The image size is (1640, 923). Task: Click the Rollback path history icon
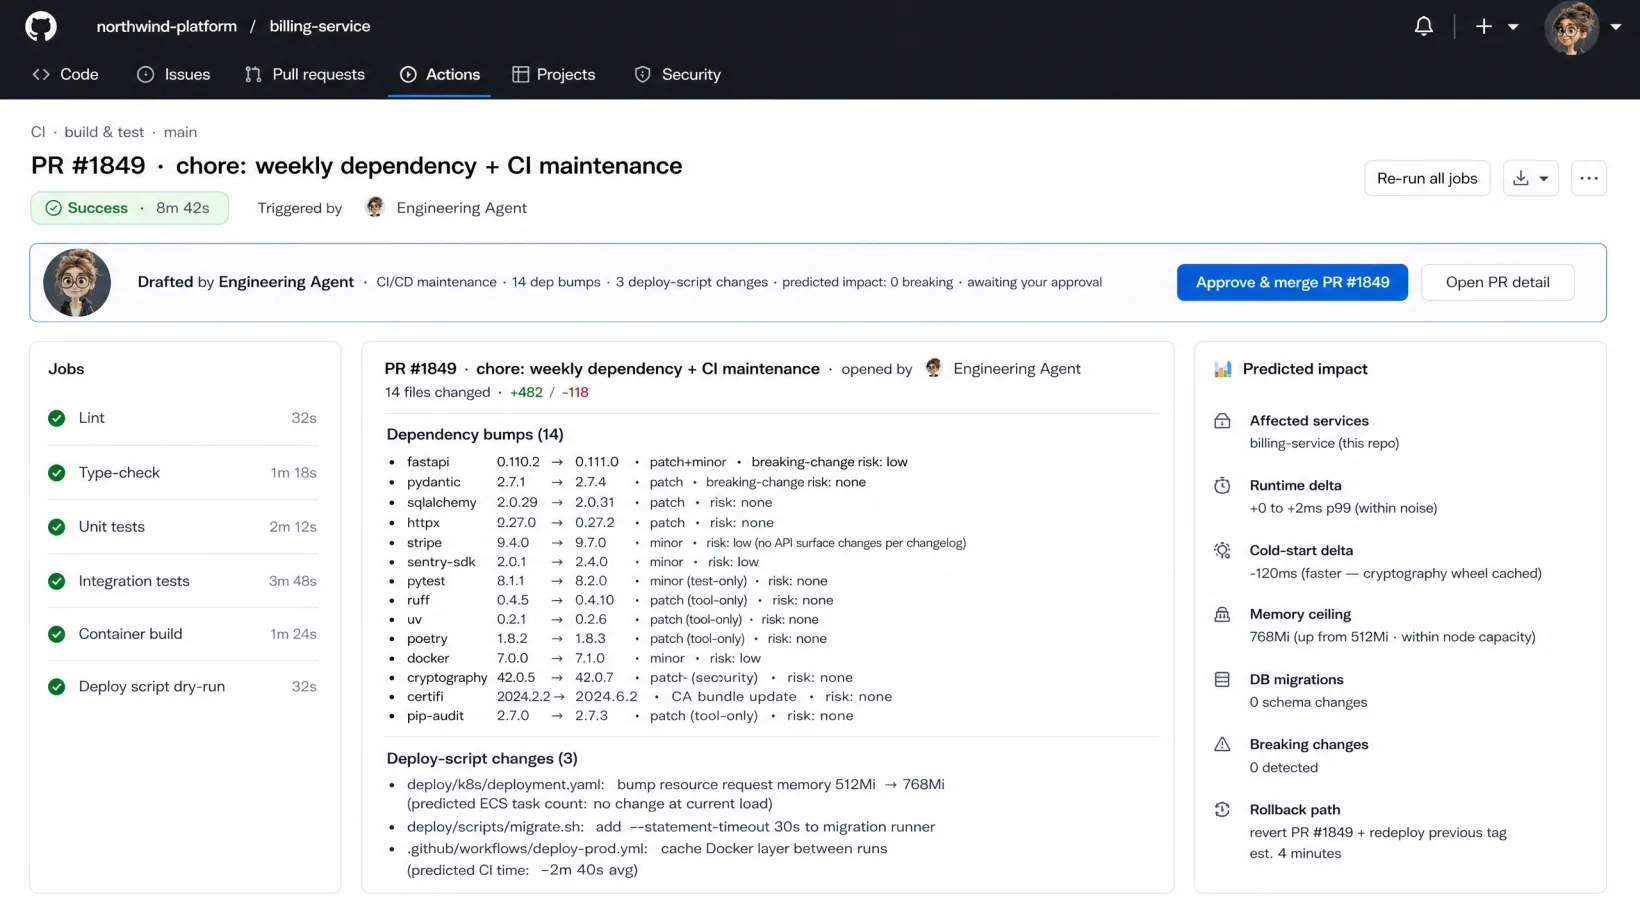pos(1222,810)
